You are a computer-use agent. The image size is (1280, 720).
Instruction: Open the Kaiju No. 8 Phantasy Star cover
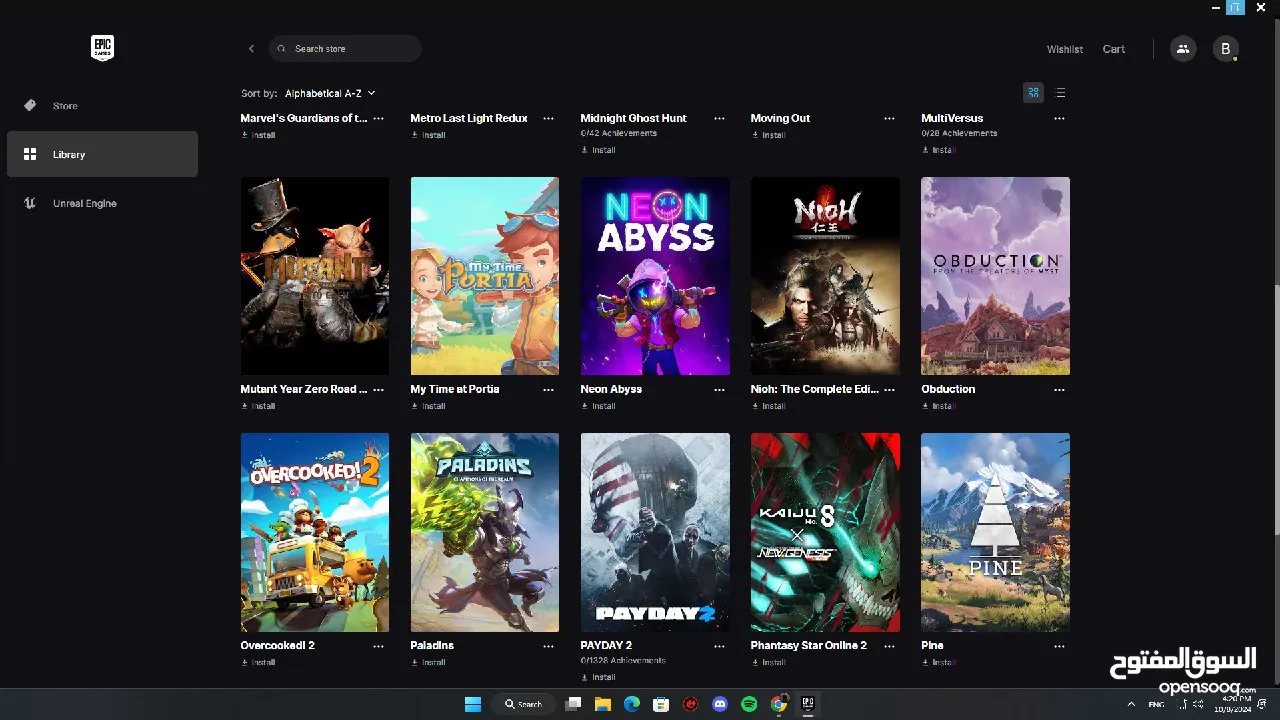tap(825, 532)
